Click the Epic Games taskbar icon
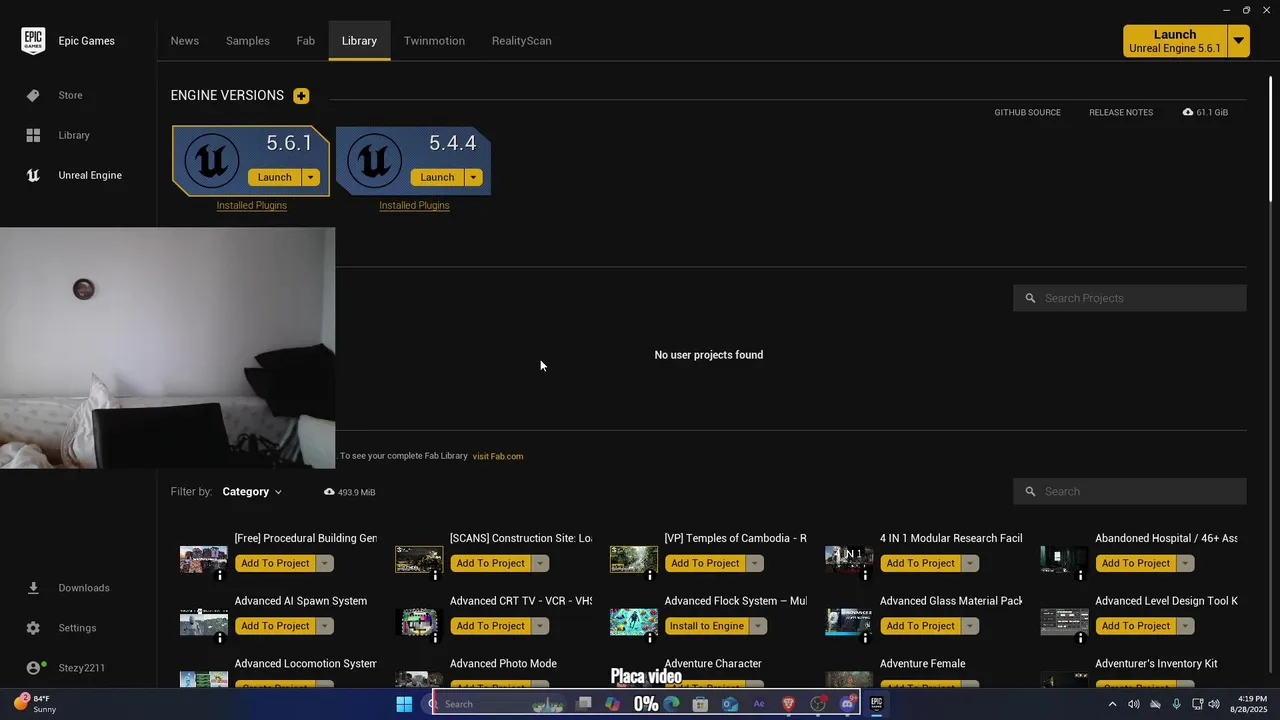 [876, 704]
